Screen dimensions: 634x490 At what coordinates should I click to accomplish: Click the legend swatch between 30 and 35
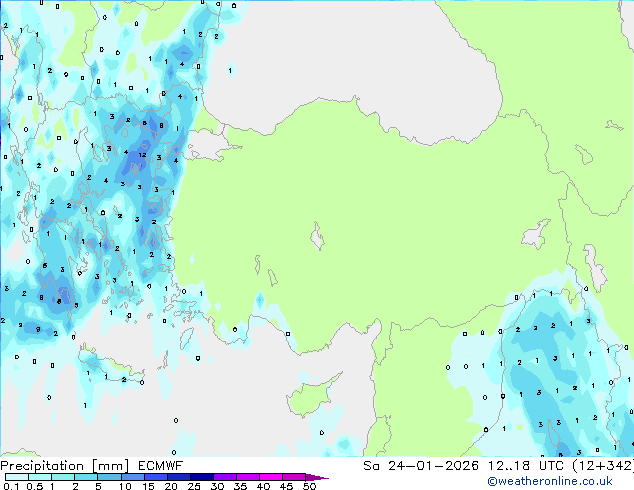(x=225, y=477)
